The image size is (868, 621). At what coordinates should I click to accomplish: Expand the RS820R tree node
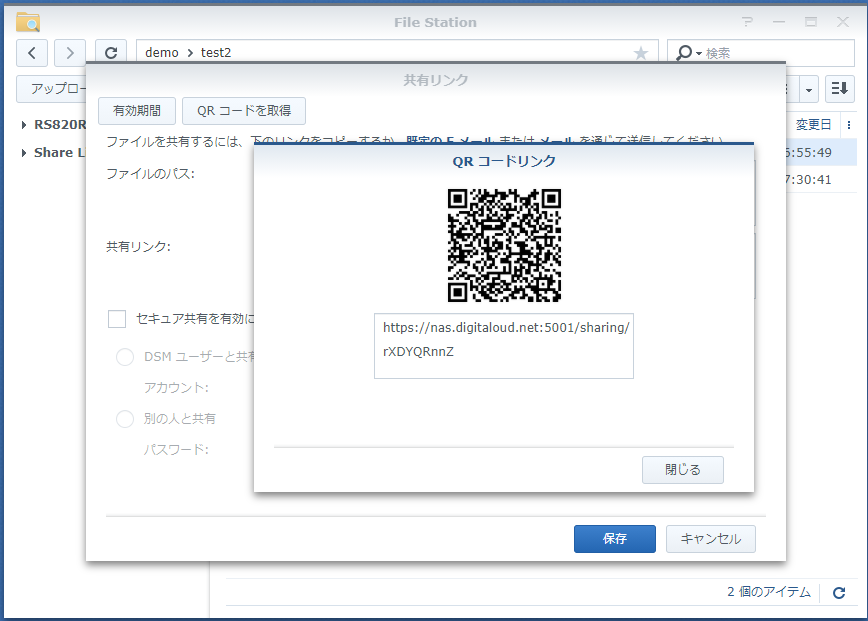tap(24, 125)
